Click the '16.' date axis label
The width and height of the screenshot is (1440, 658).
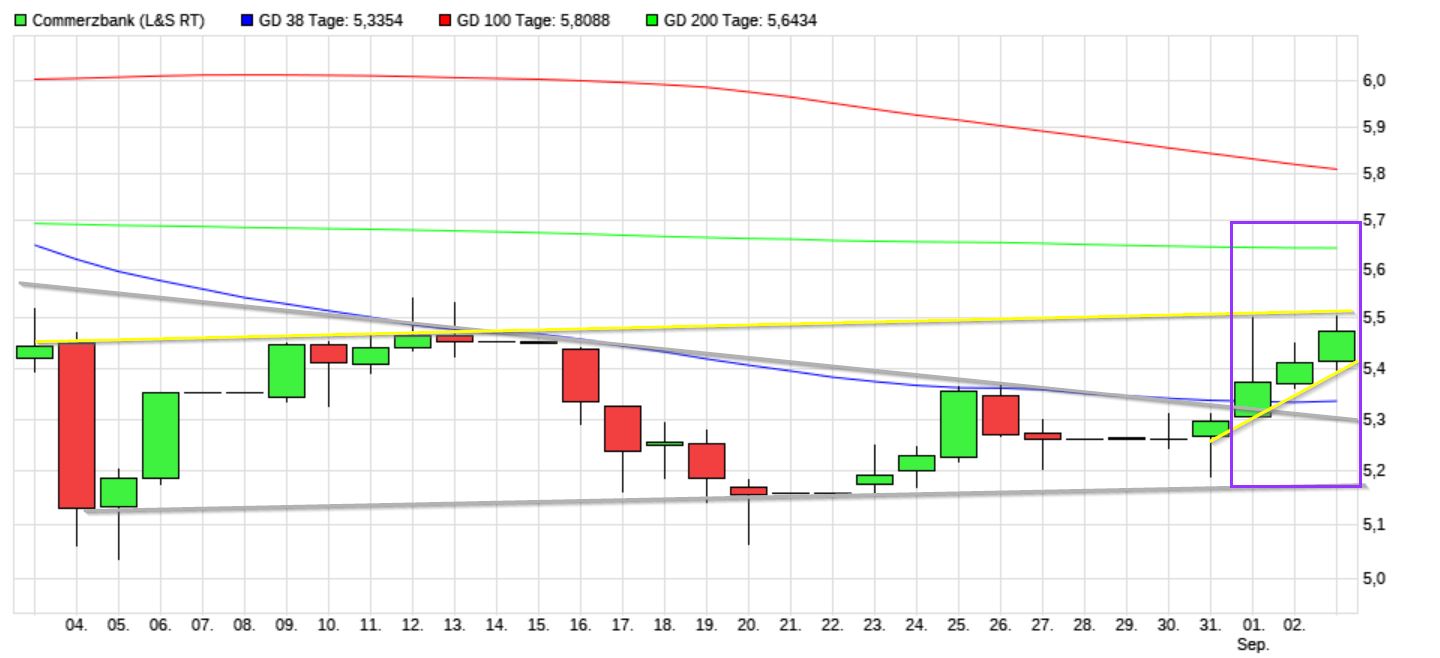[x=580, y=626]
